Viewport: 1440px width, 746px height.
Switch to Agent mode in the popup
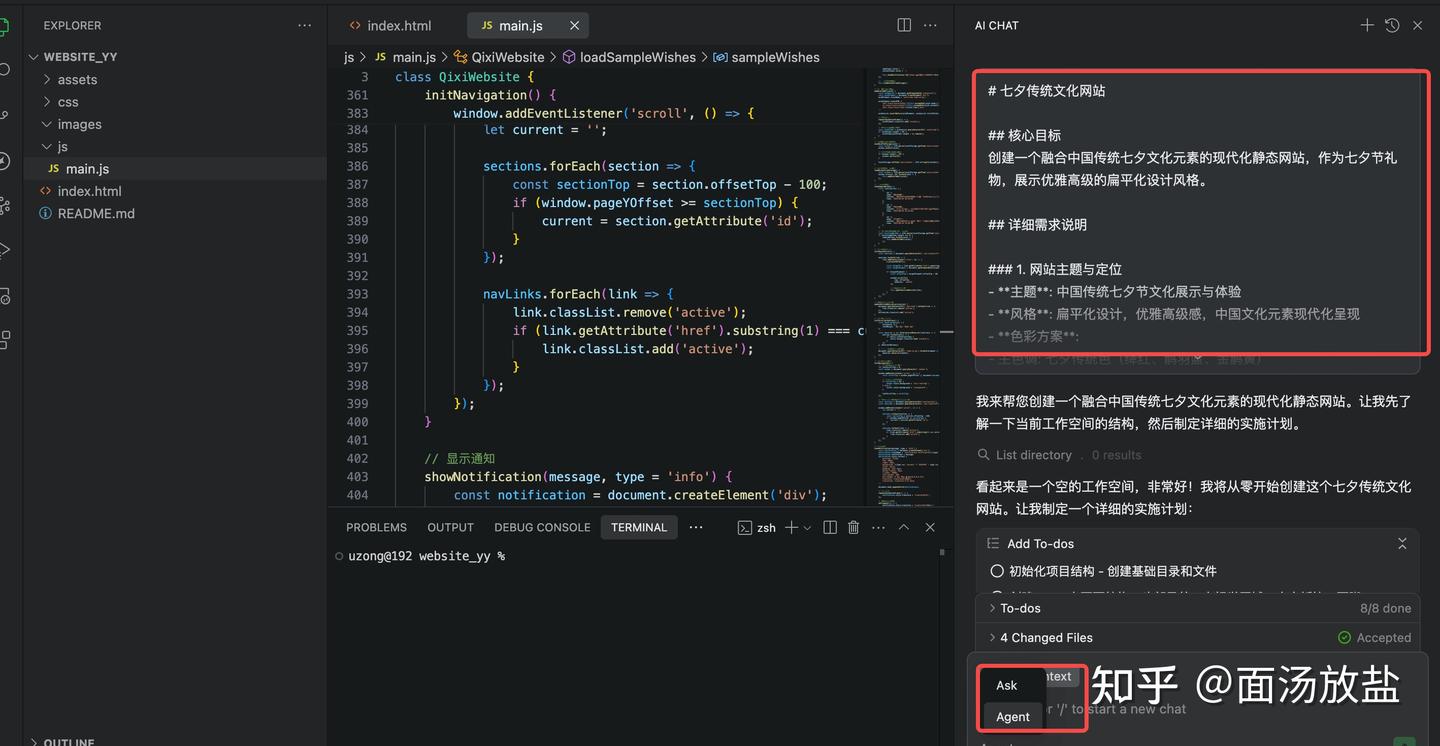click(1013, 717)
